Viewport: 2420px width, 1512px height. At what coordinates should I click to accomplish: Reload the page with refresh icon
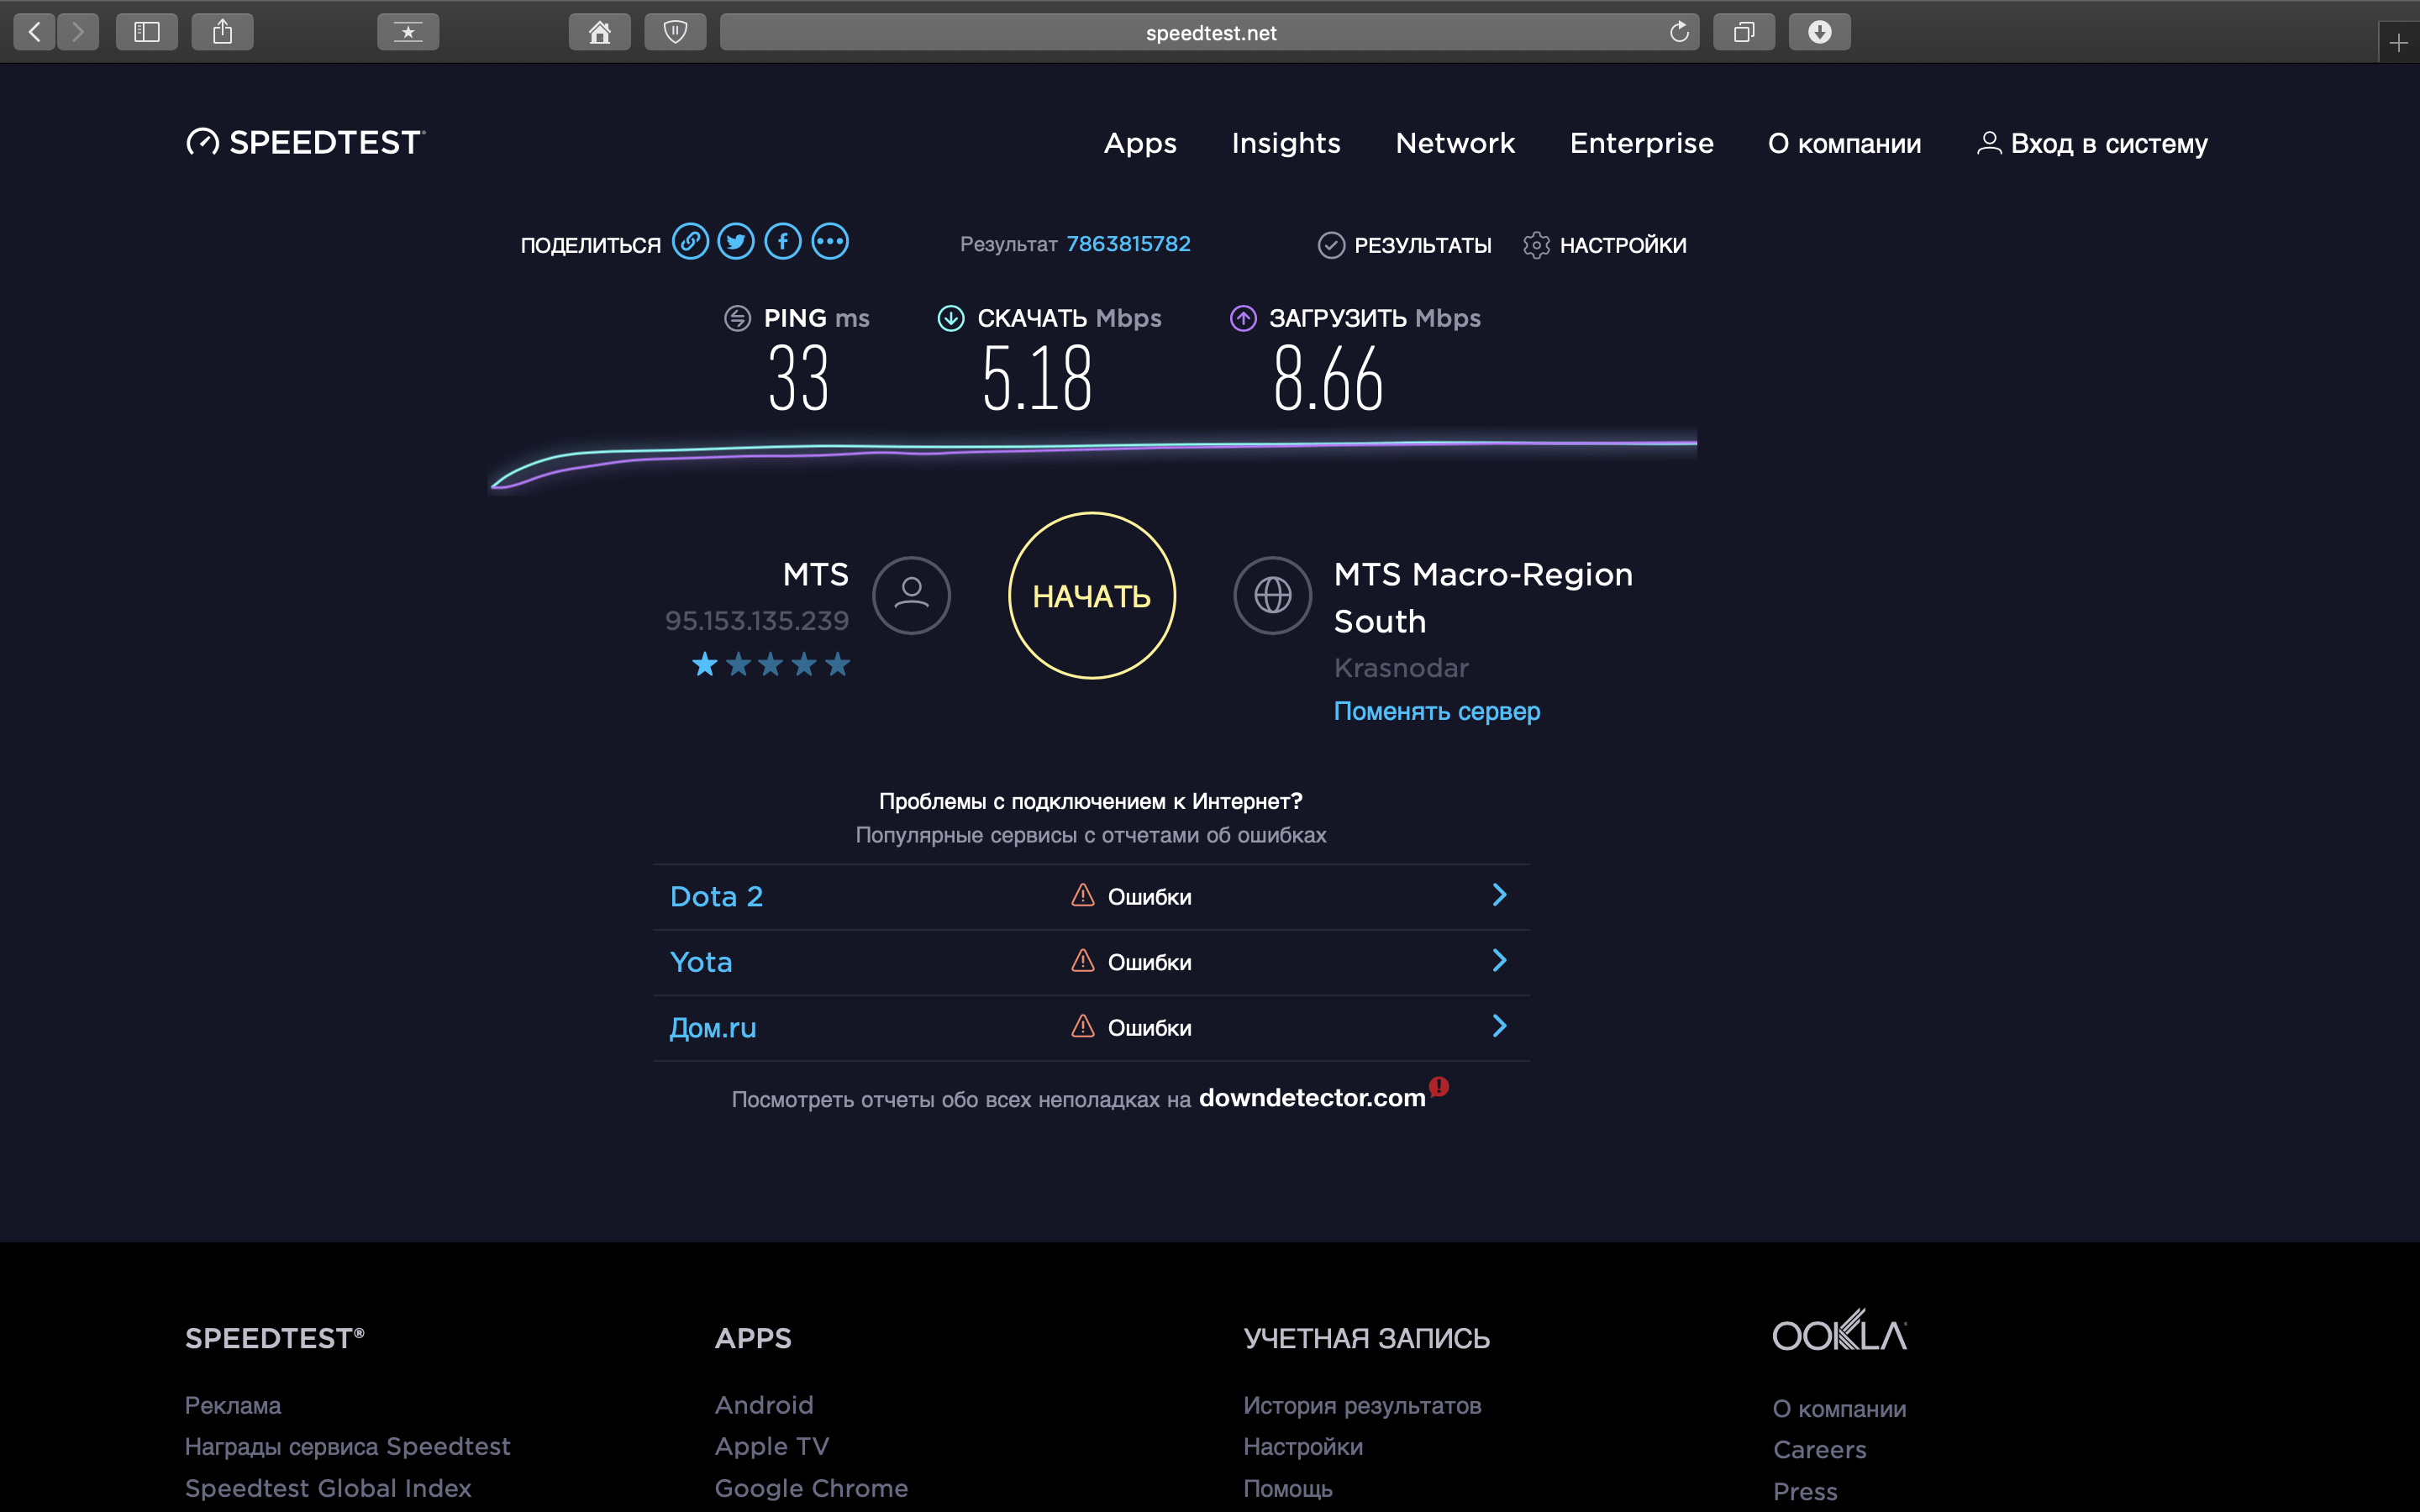point(1679,32)
